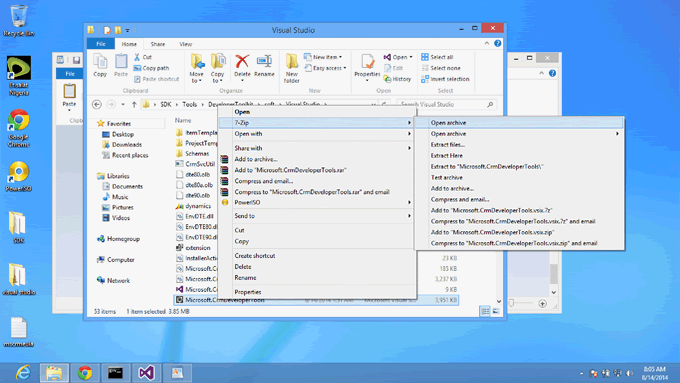Click the Up one level arrow
The height and width of the screenshot is (383, 680).
pos(134,105)
